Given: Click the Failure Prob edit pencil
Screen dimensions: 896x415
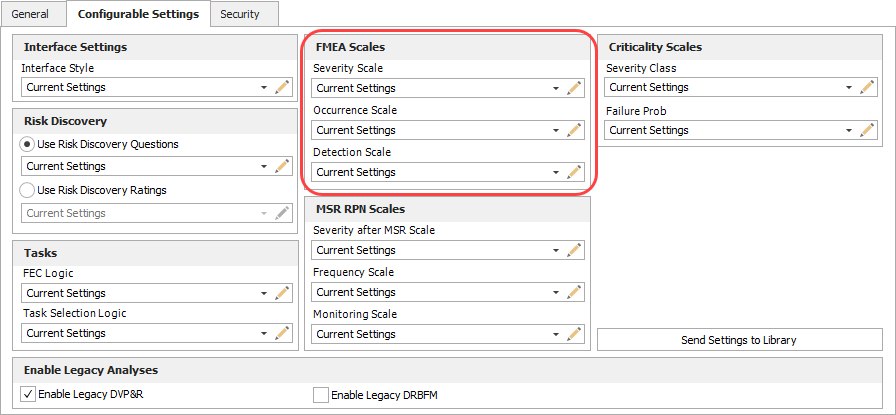Looking at the screenshot, I should 867,130.
